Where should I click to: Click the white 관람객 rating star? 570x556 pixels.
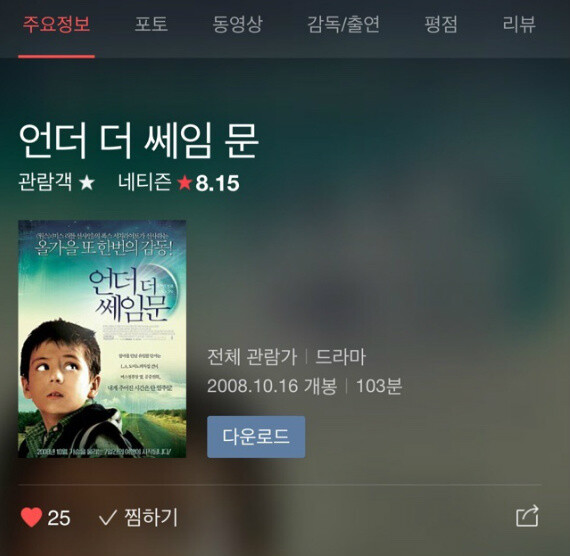click(x=87, y=183)
